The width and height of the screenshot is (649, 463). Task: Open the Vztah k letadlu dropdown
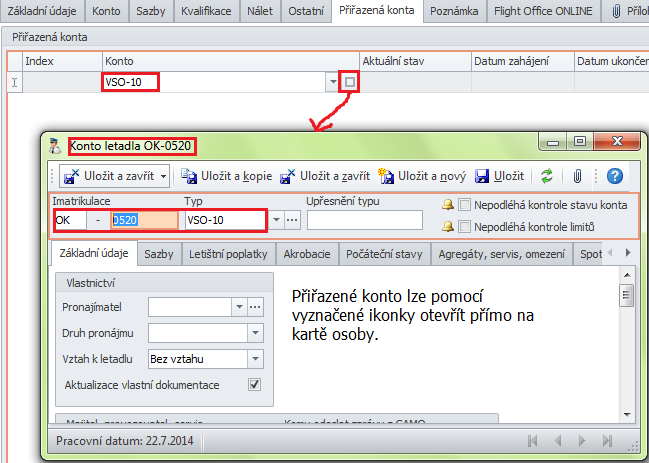point(255,358)
